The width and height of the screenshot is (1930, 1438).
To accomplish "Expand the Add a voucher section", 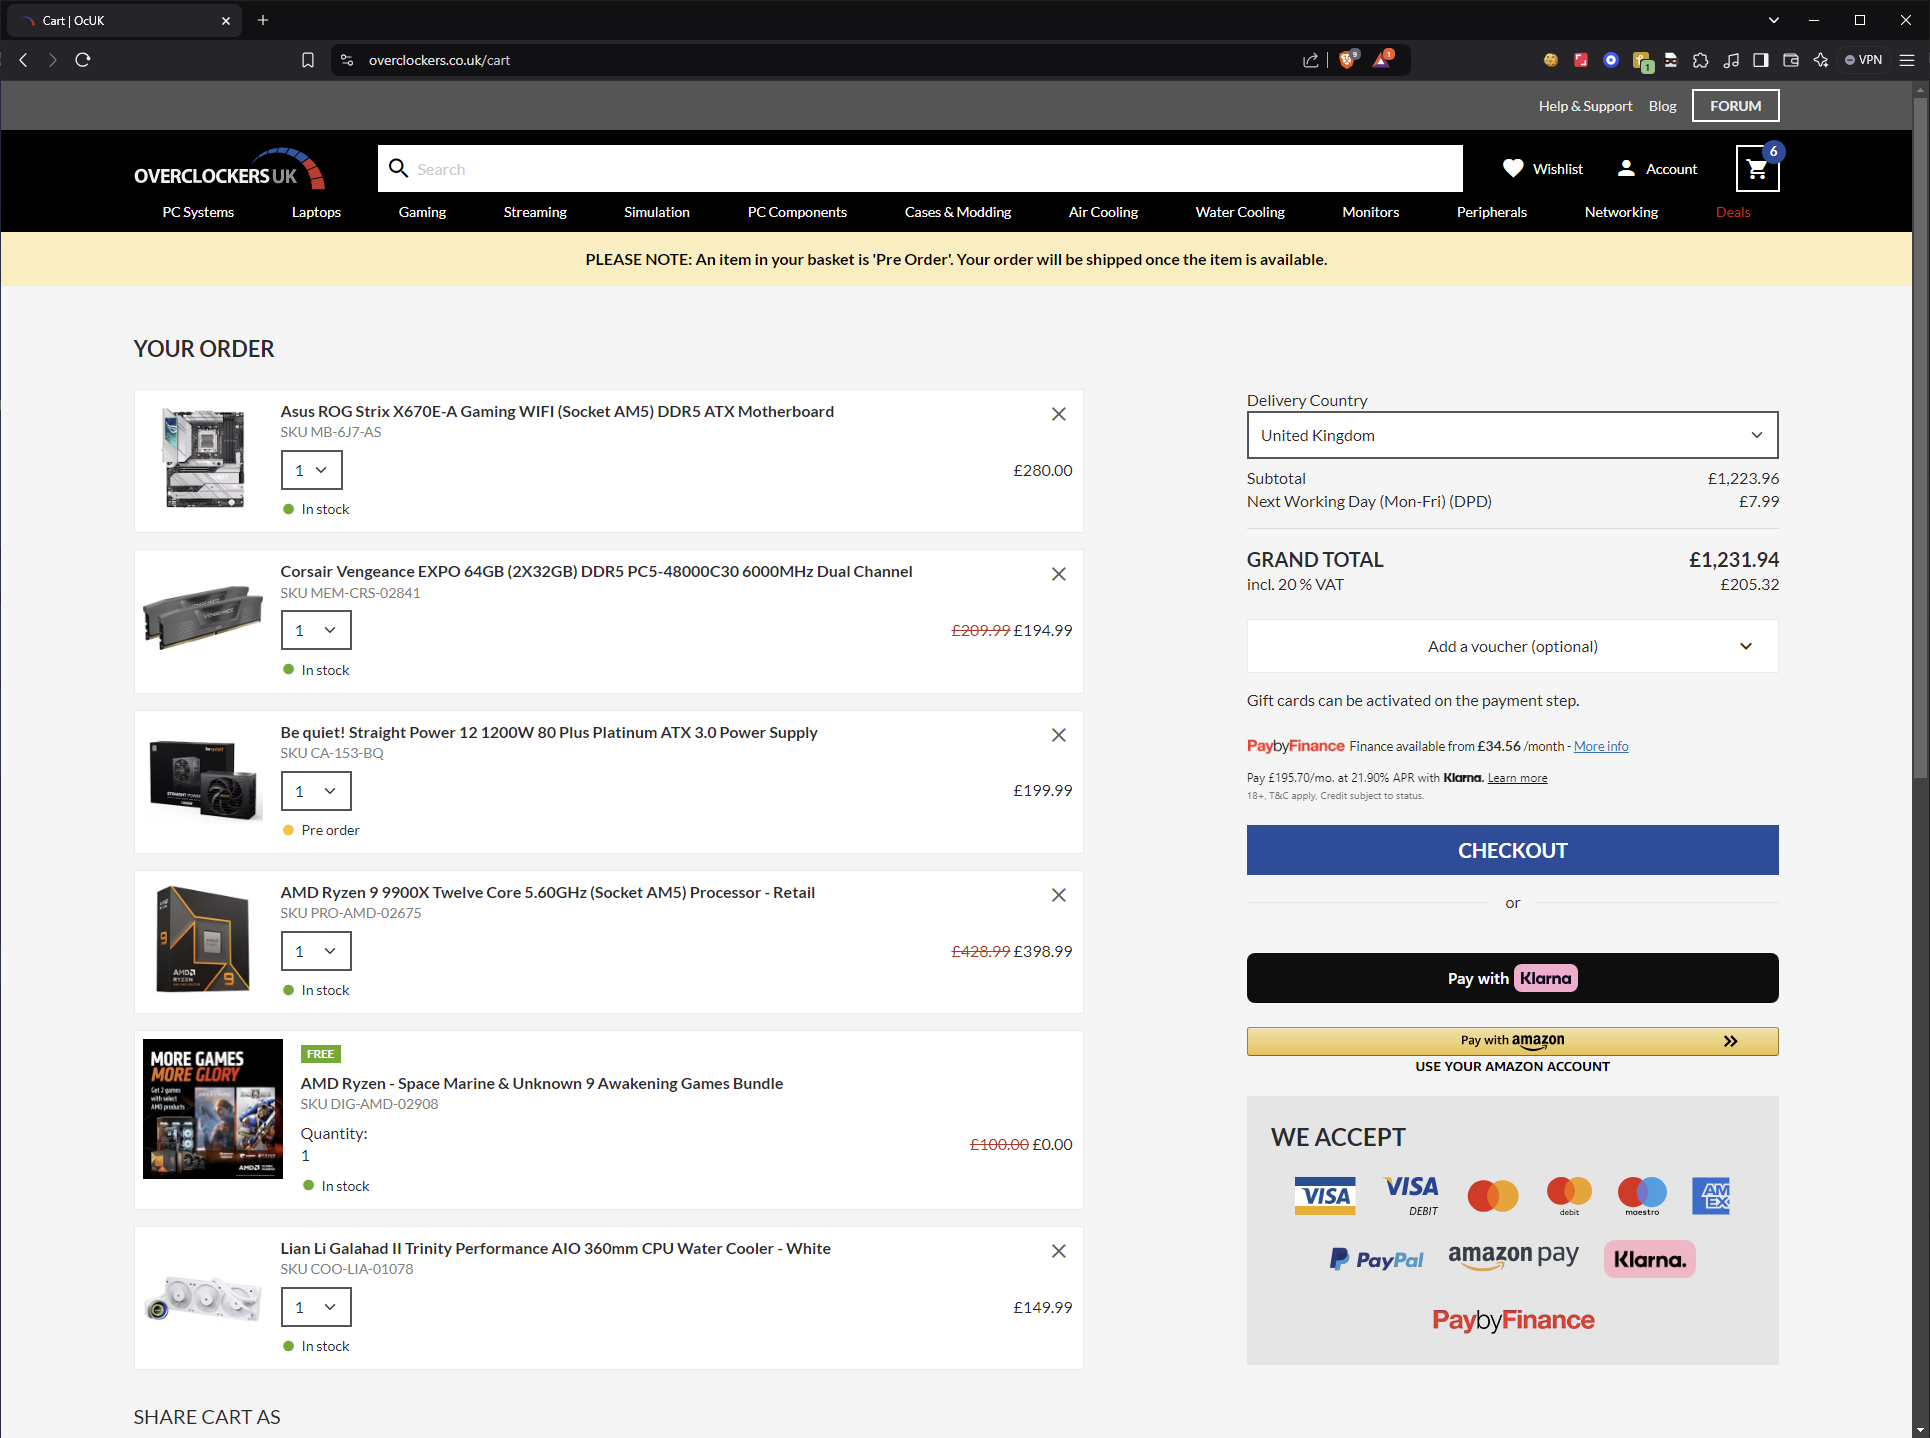I will click(x=1512, y=646).
